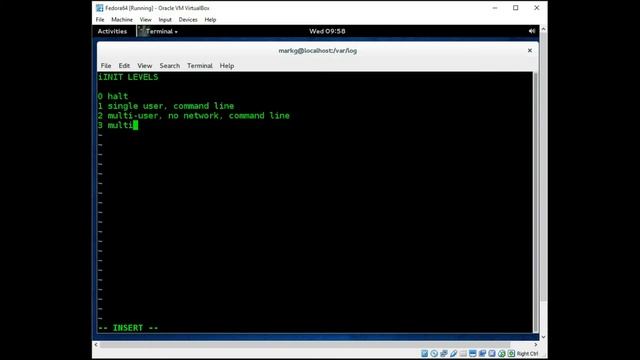This screenshot has height=360, width=640.
Task: Close the markg@localhost terminal window
Action: [x=530, y=51]
